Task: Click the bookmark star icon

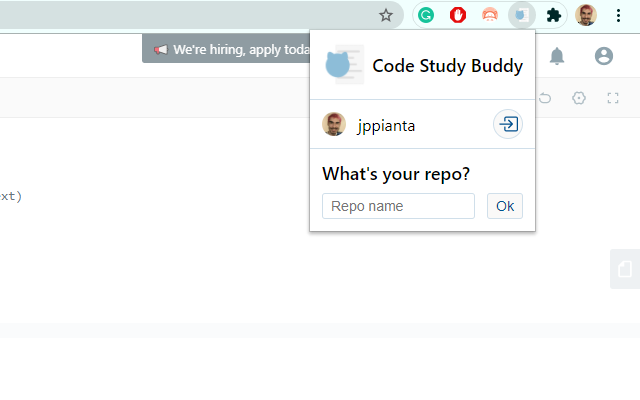Action: (386, 15)
